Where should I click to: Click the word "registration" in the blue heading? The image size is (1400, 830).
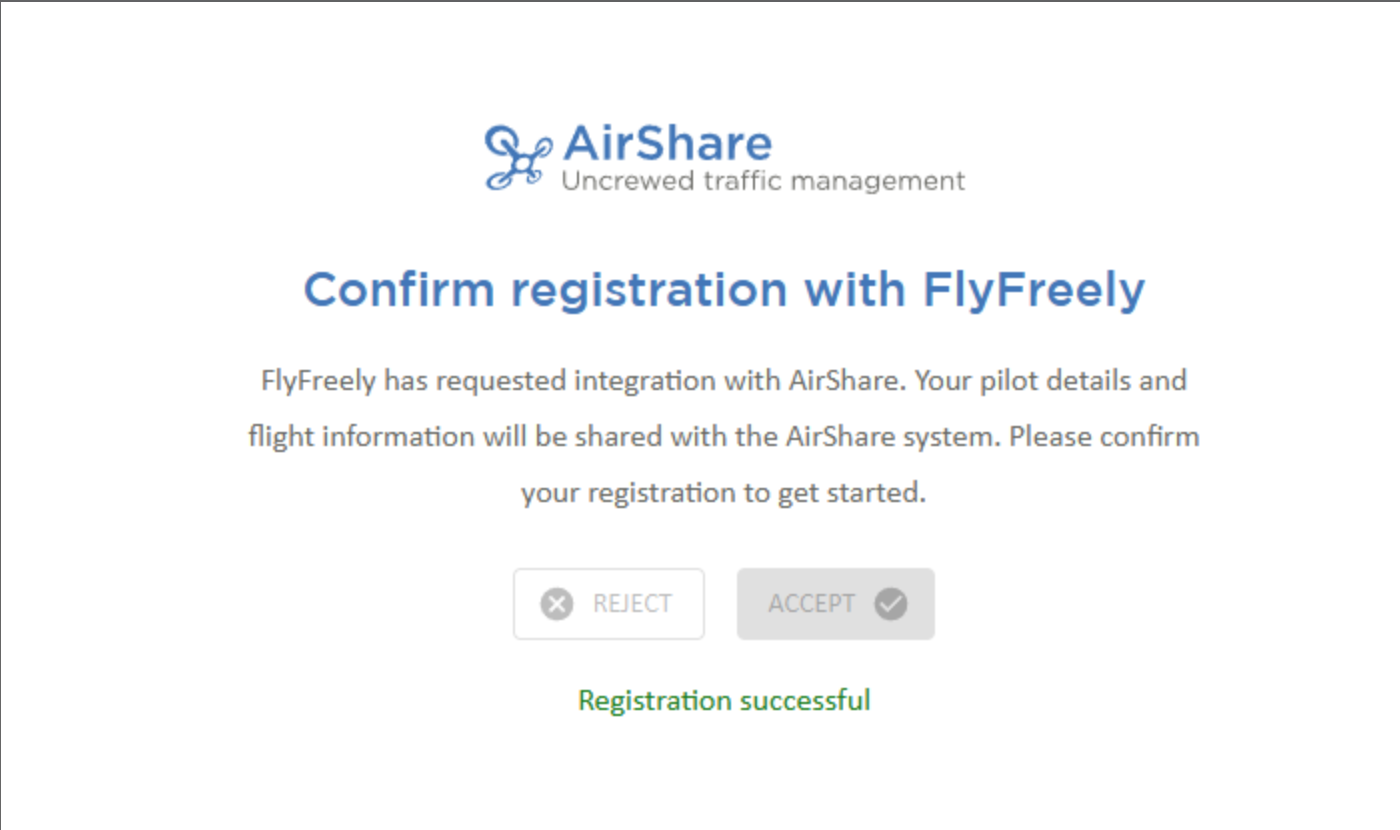pyautogui.click(x=650, y=290)
